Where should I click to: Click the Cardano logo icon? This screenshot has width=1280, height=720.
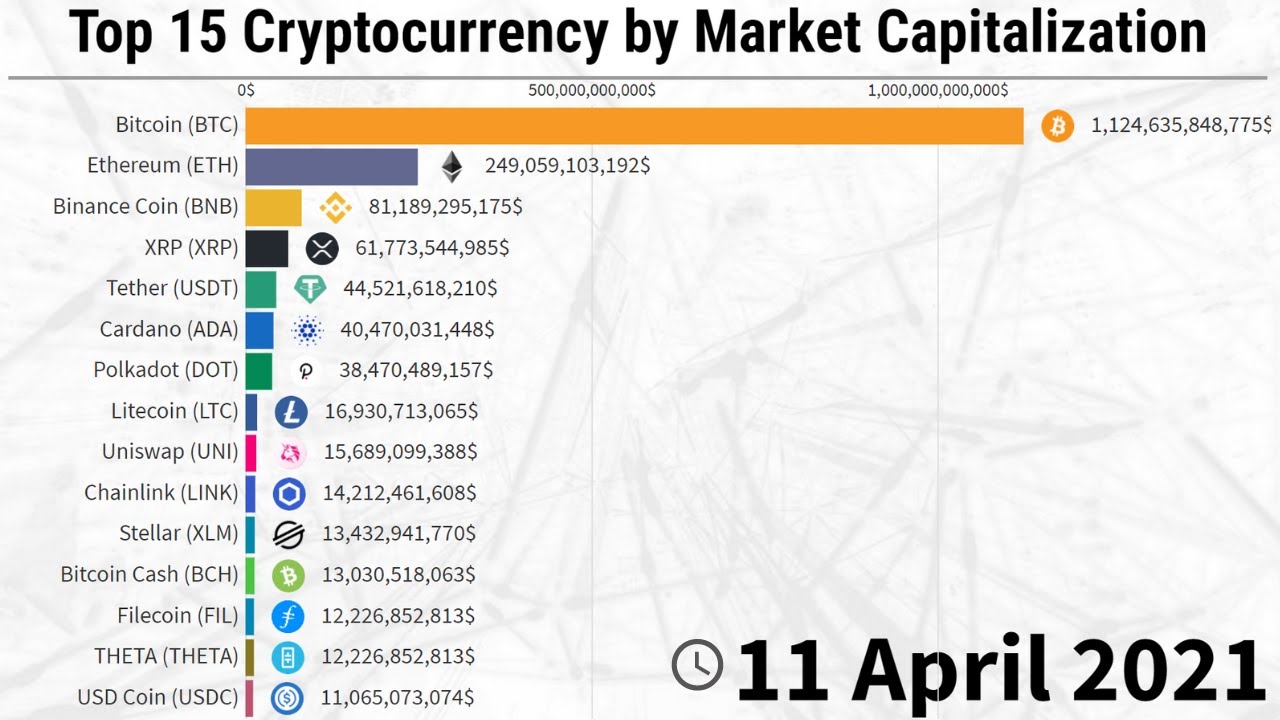coord(307,329)
